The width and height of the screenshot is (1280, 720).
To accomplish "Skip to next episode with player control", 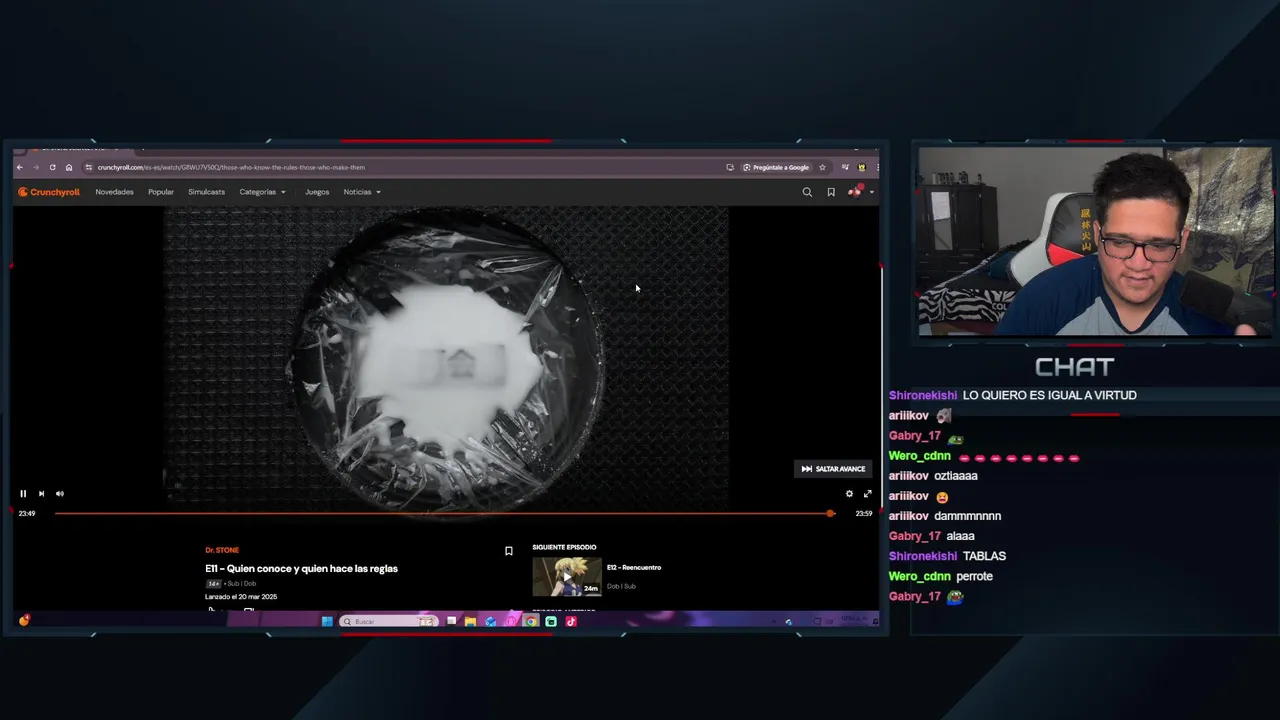I will click(41, 493).
